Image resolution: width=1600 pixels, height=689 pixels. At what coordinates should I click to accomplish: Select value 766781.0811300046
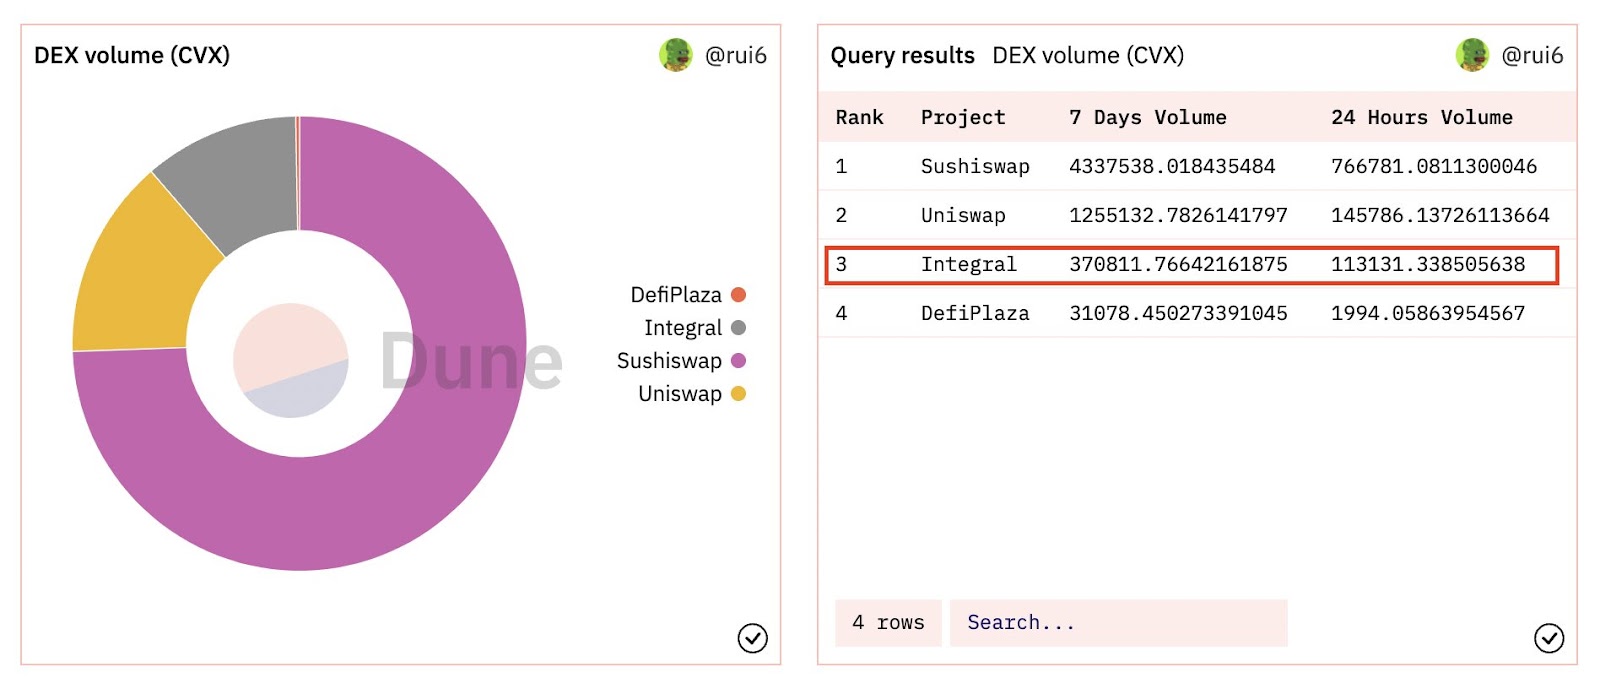[1434, 166]
